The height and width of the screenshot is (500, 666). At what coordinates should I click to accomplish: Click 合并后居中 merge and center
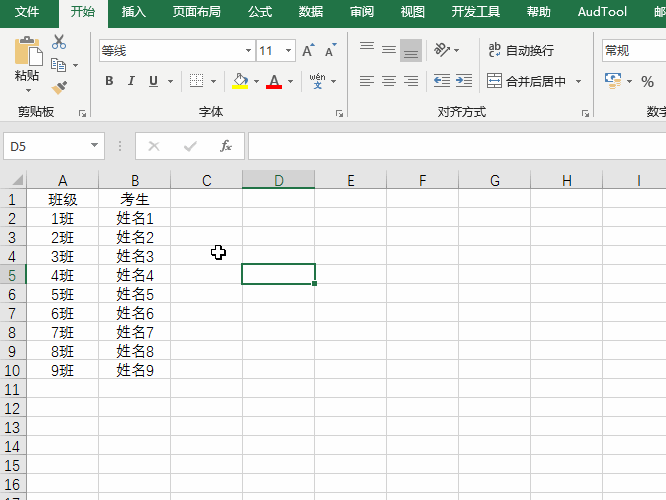pos(527,81)
